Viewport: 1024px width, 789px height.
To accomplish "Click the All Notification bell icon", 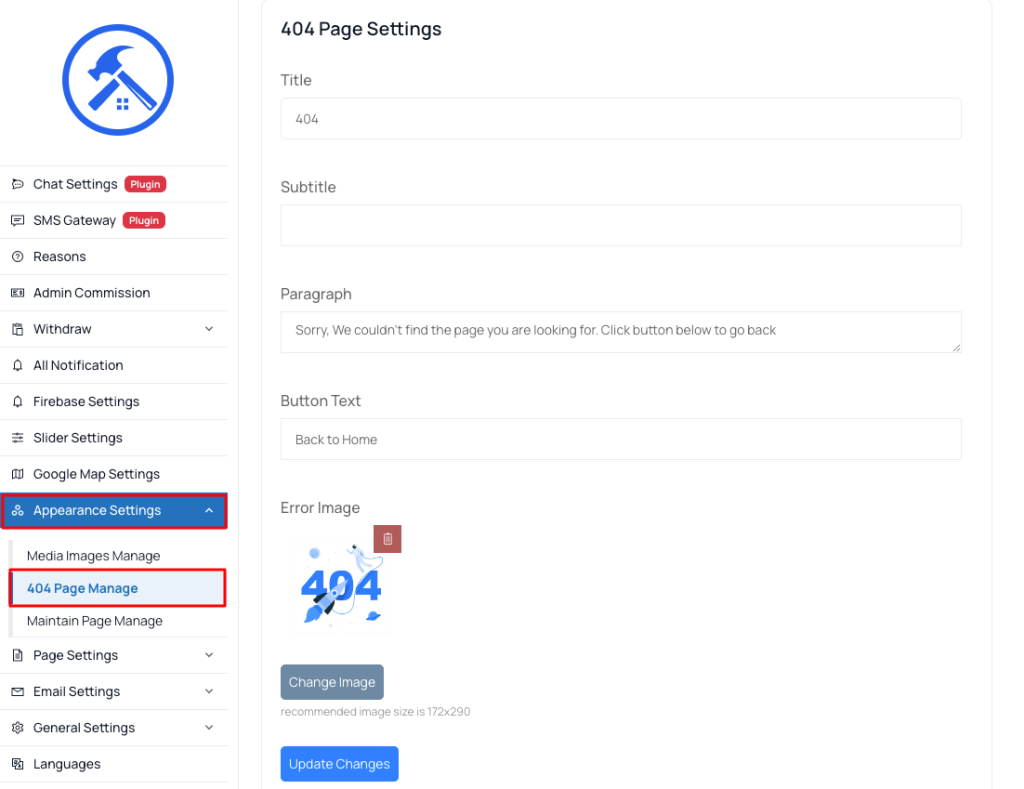I will click(x=18, y=365).
